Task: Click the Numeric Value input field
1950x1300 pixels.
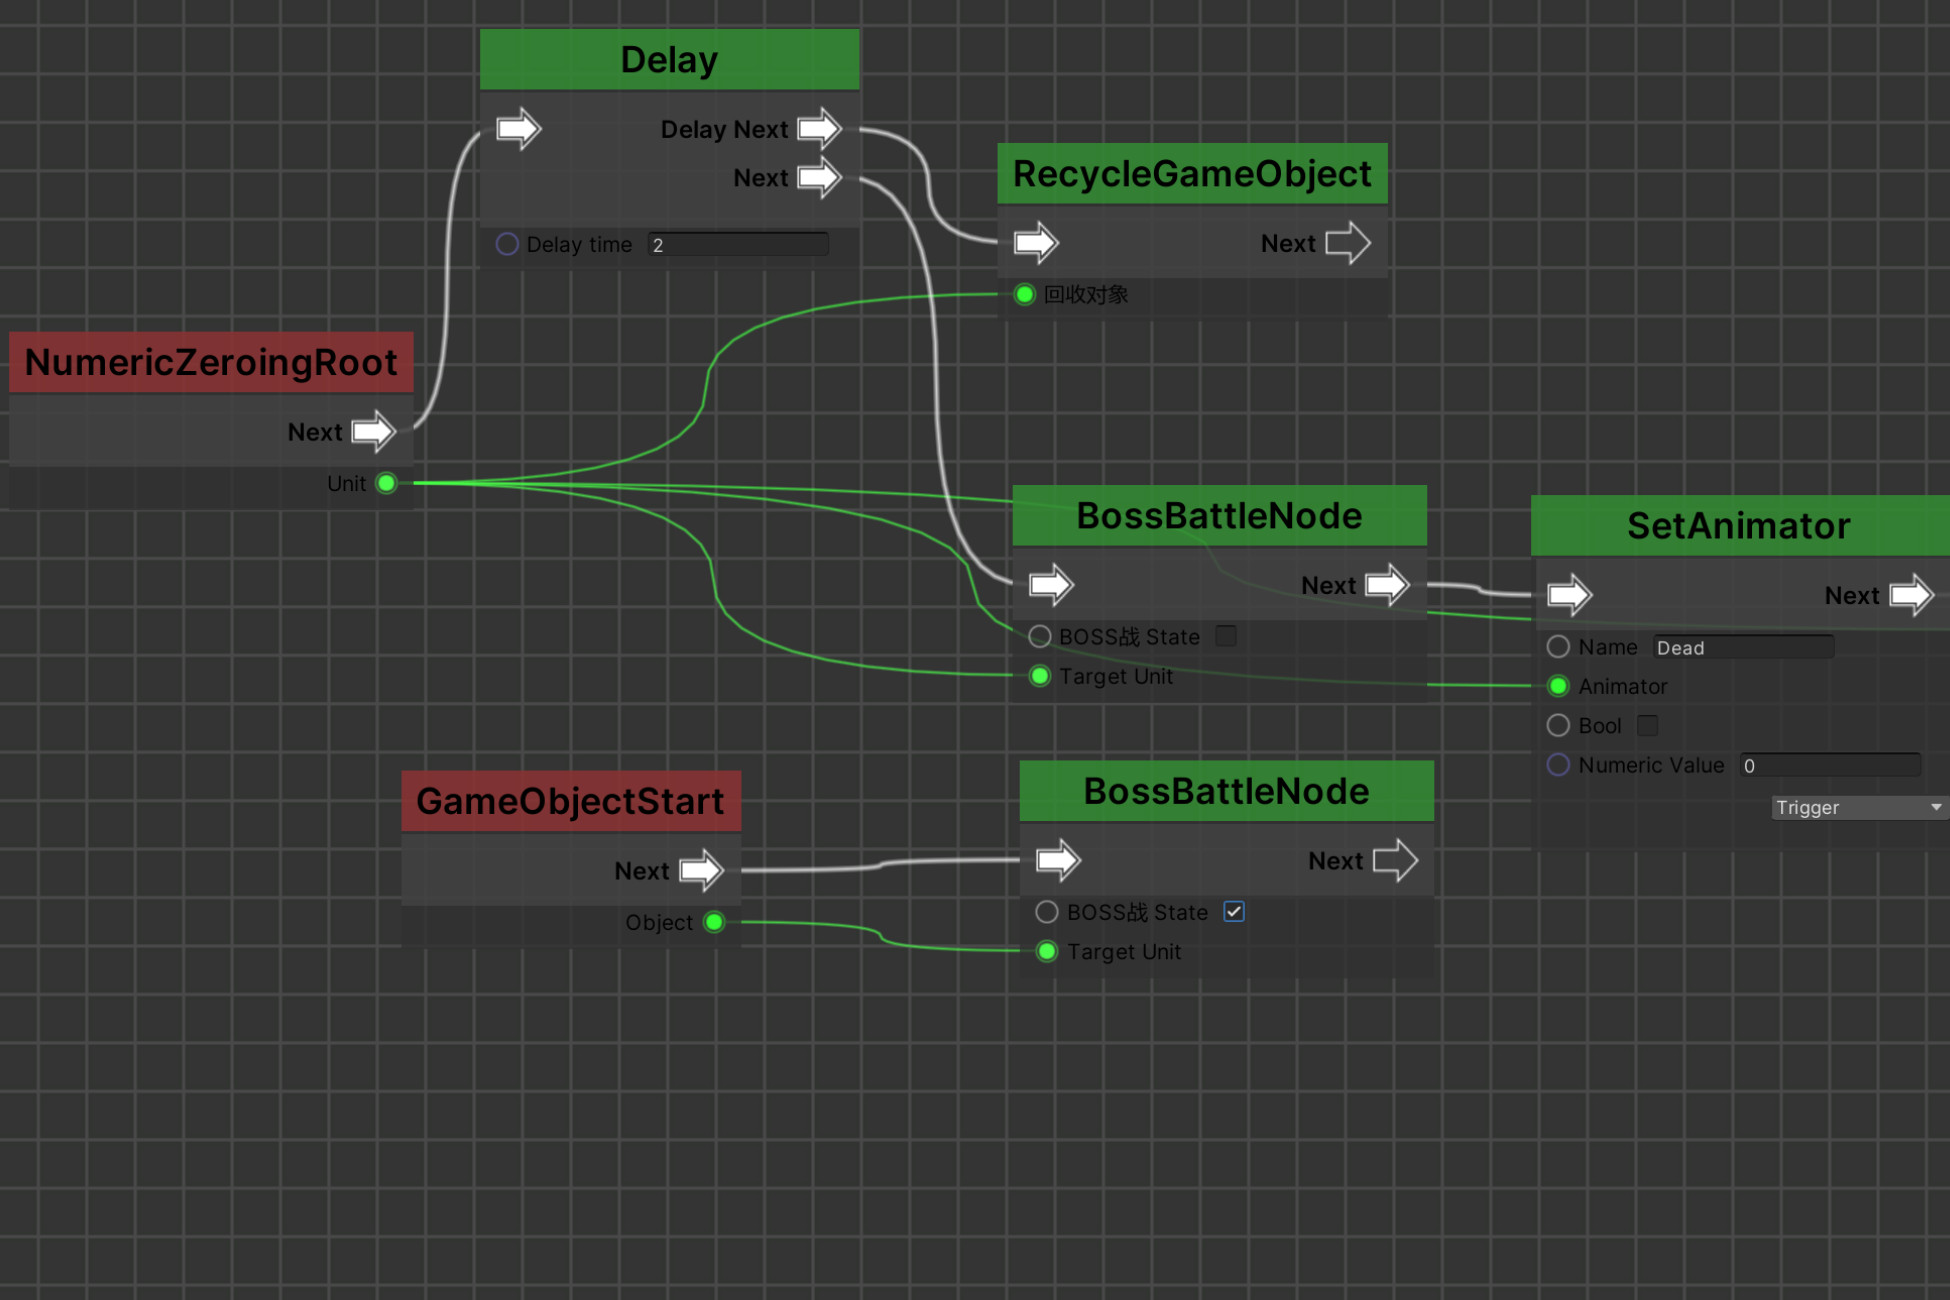Action: click(1829, 765)
